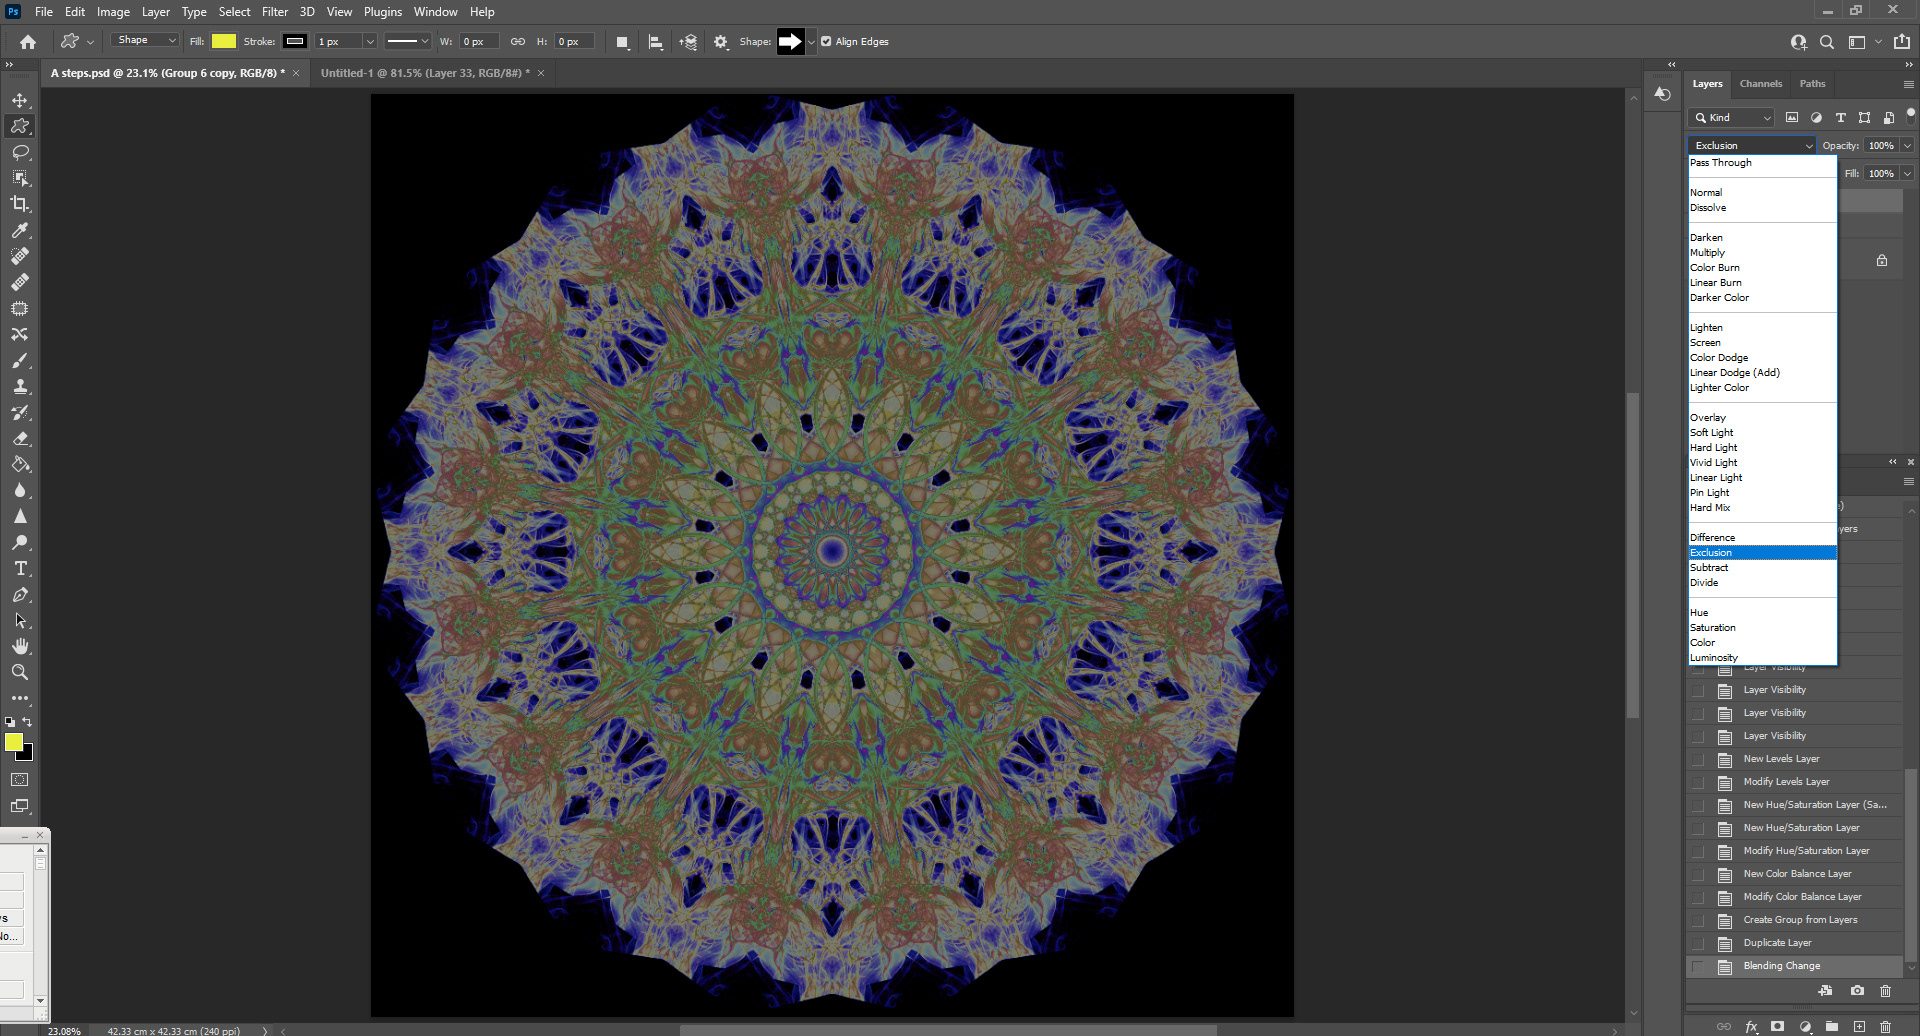The width and height of the screenshot is (1920, 1036).
Task: Select the Hand tool
Action: (20, 646)
